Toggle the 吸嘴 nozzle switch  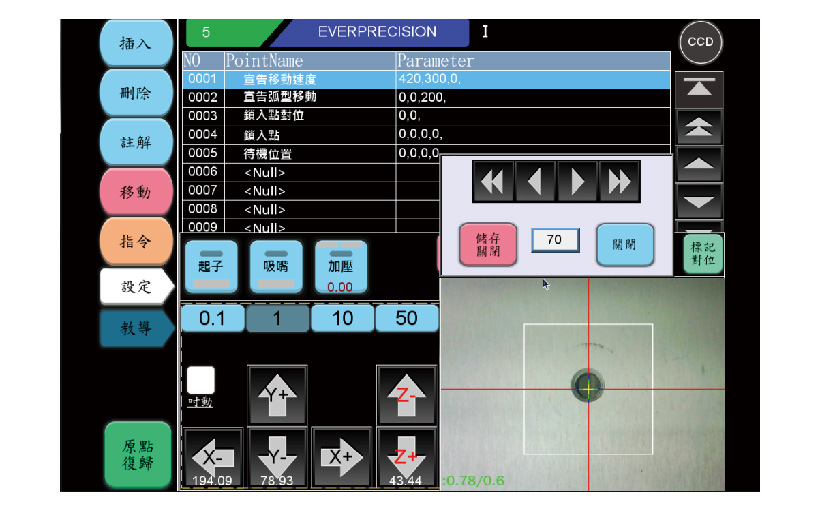(275, 265)
